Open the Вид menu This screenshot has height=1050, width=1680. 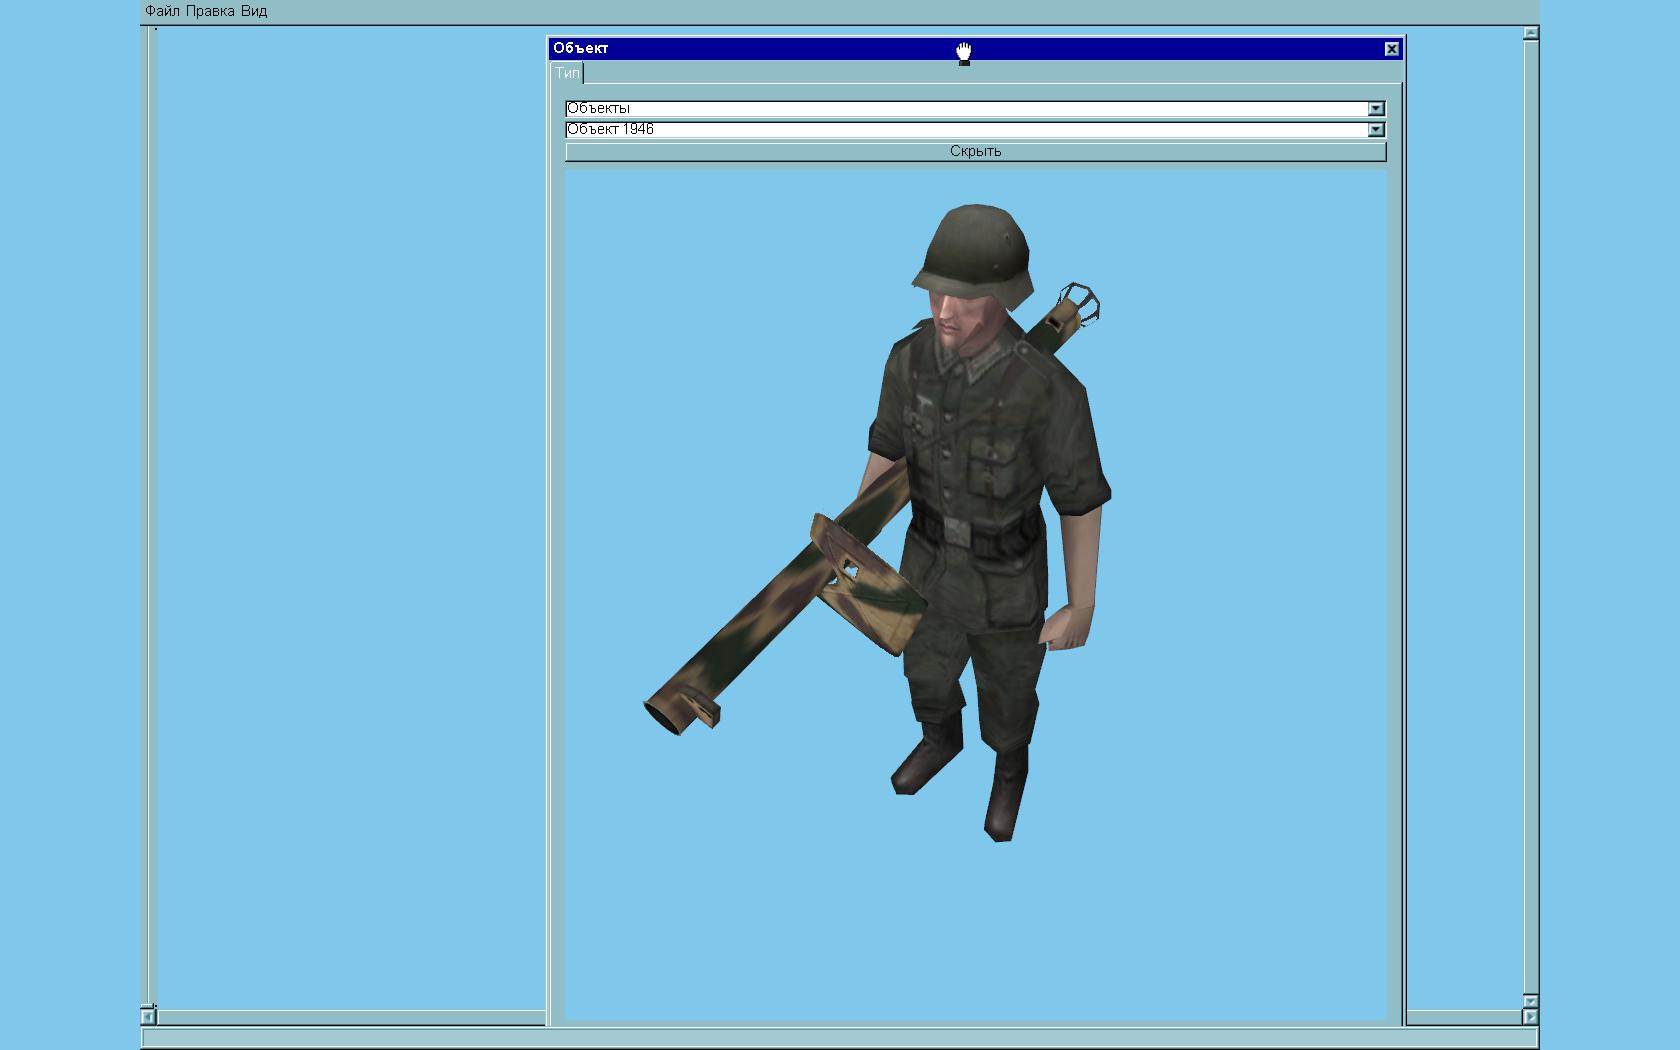coord(254,12)
